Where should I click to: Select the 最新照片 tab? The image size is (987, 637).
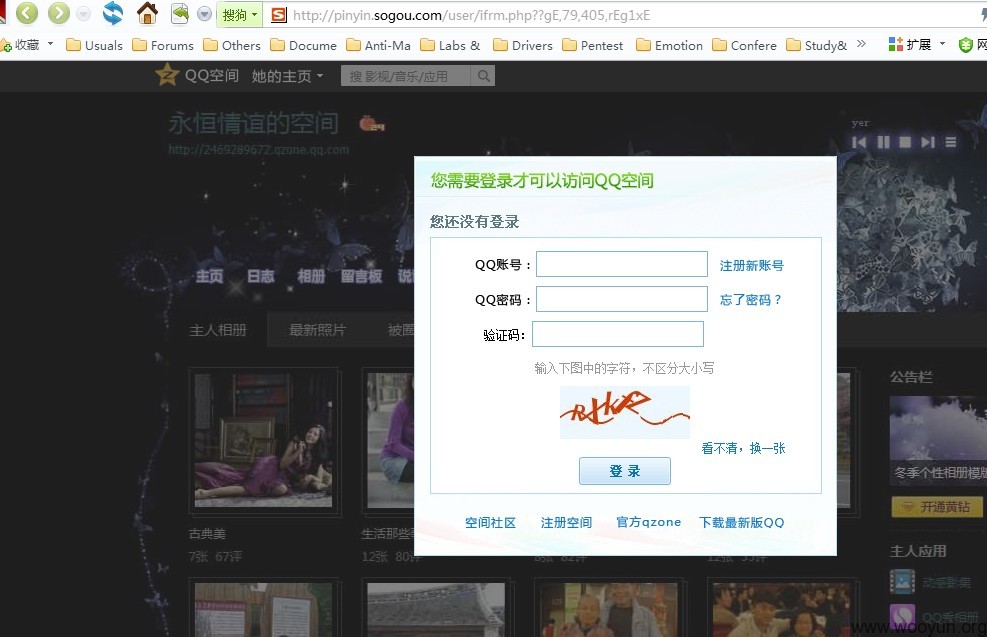point(317,330)
